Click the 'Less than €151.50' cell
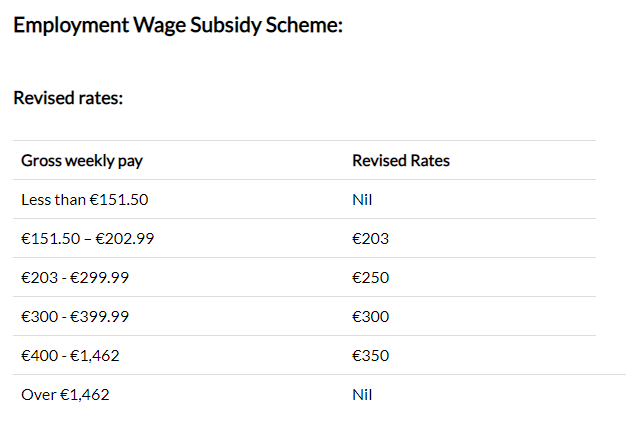 coord(85,200)
